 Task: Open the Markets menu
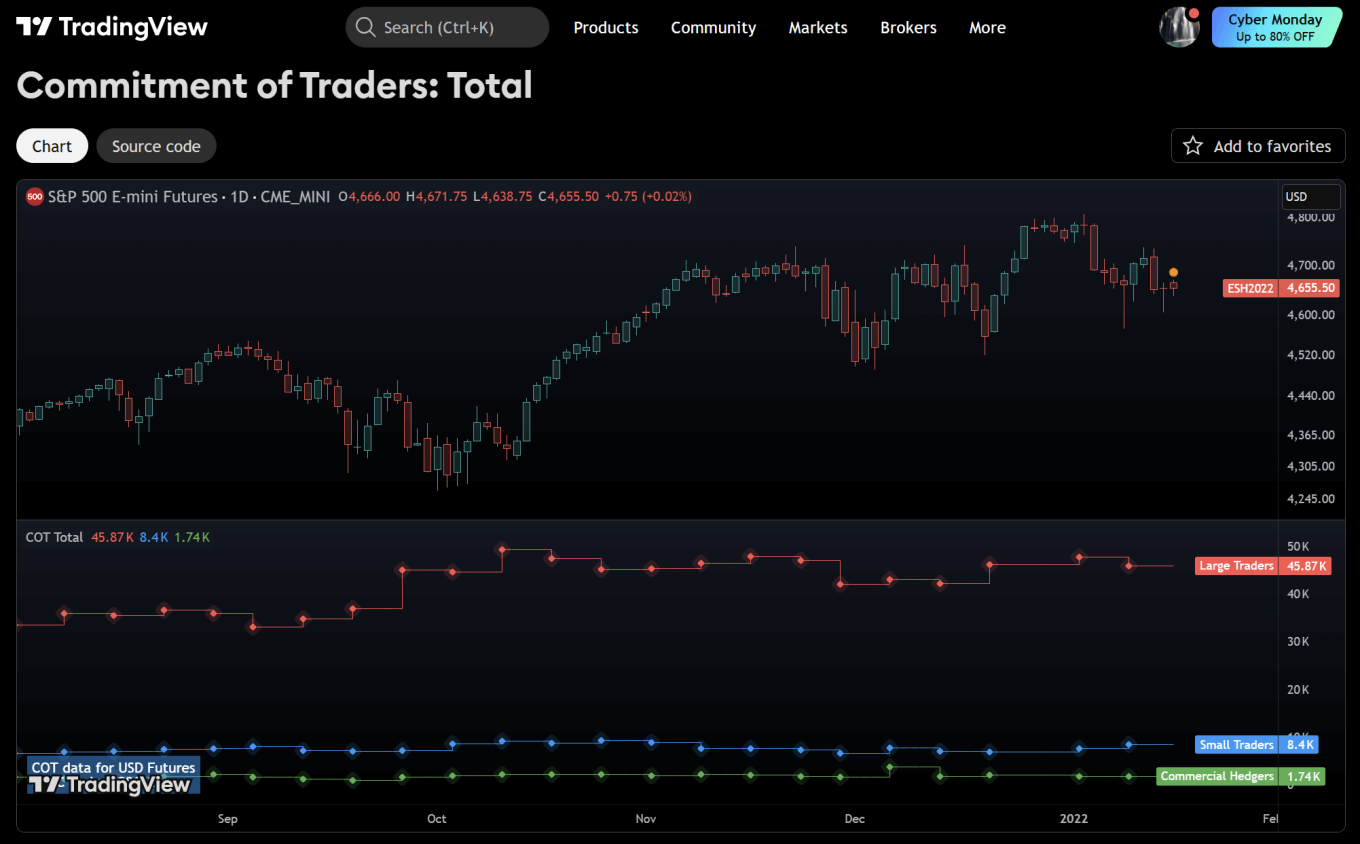pyautogui.click(x=817, y=27)
